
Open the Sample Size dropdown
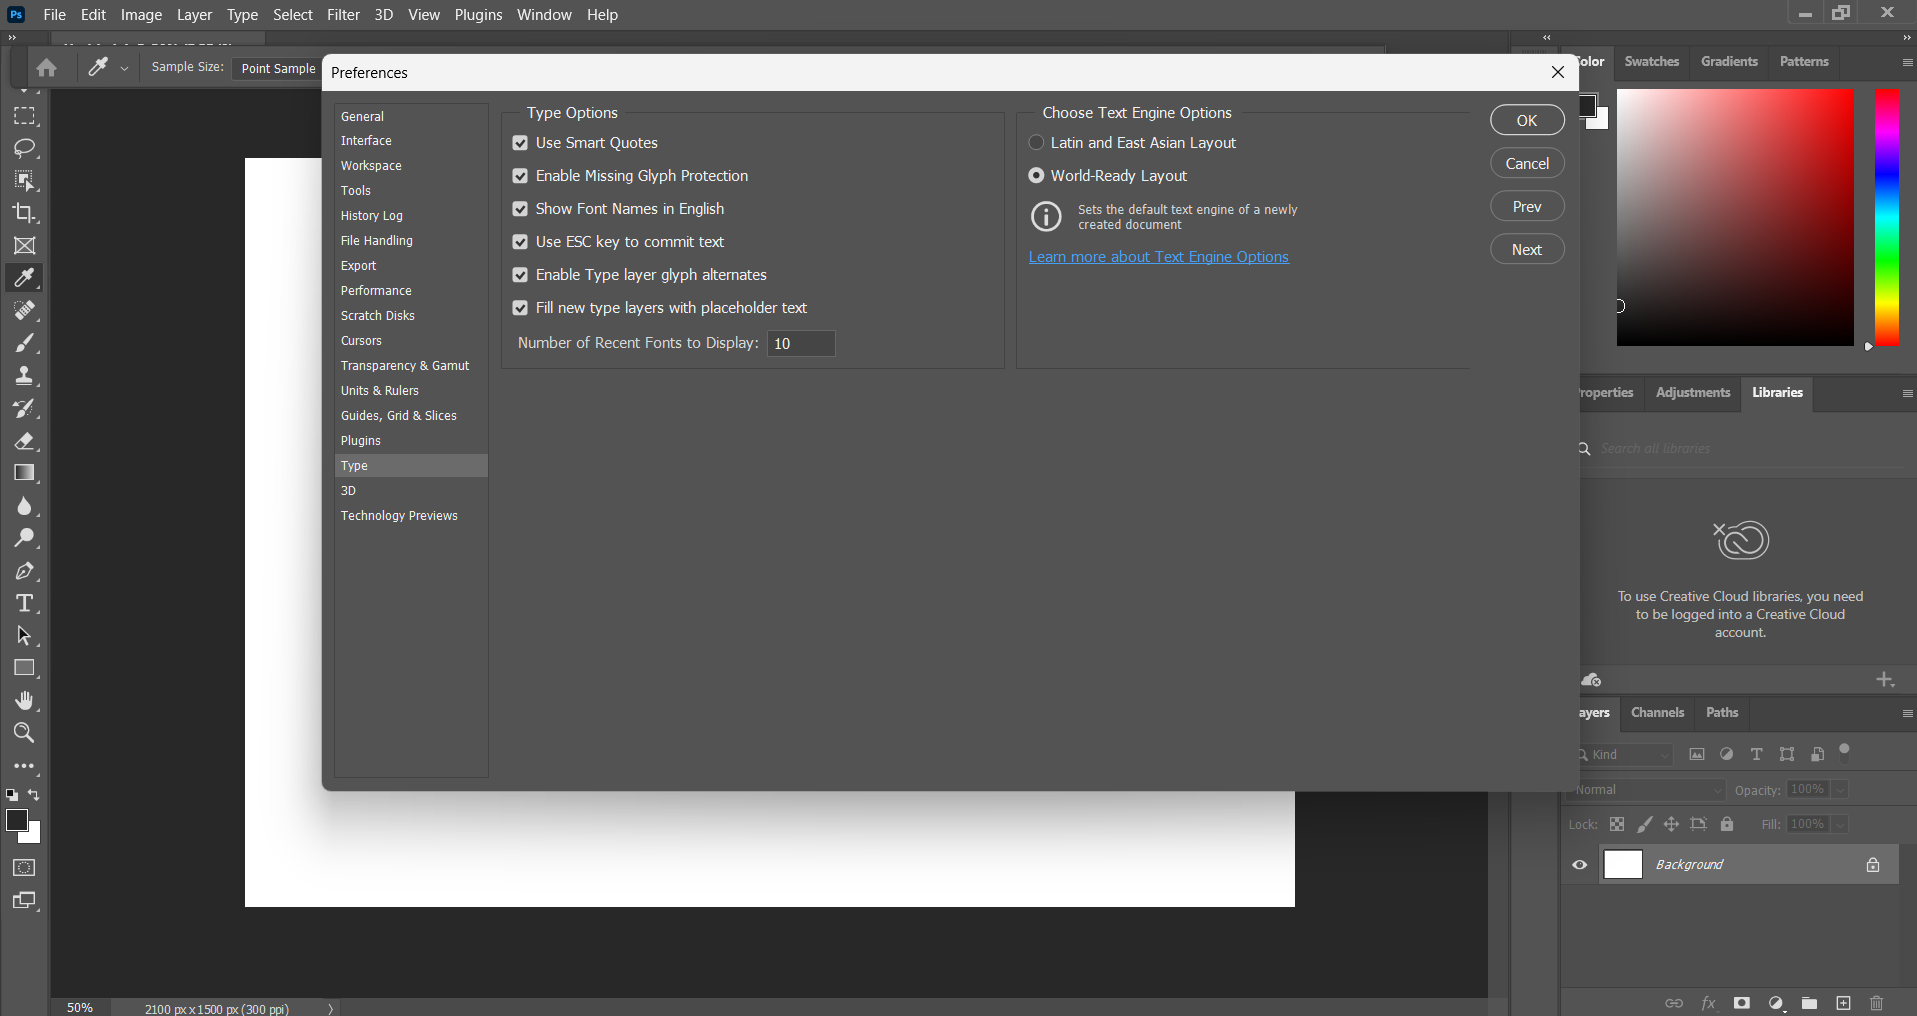tap(278, 68)
